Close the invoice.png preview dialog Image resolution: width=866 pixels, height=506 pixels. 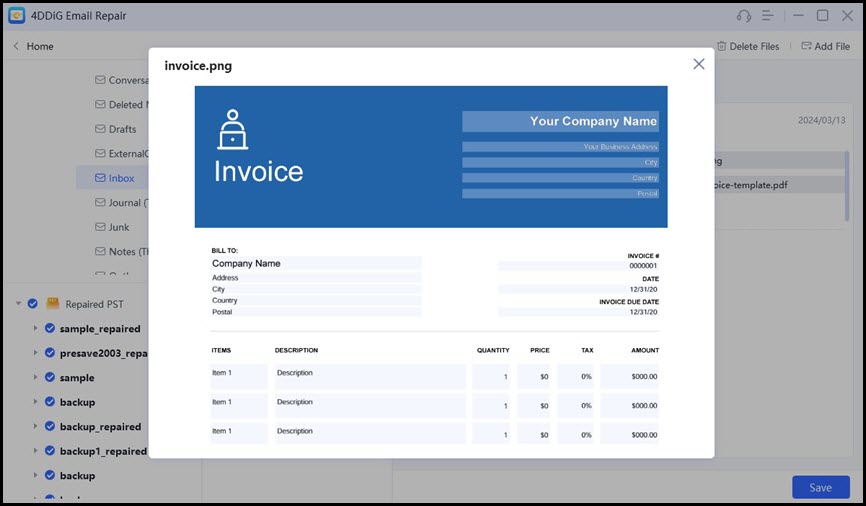tap(699, 64)
